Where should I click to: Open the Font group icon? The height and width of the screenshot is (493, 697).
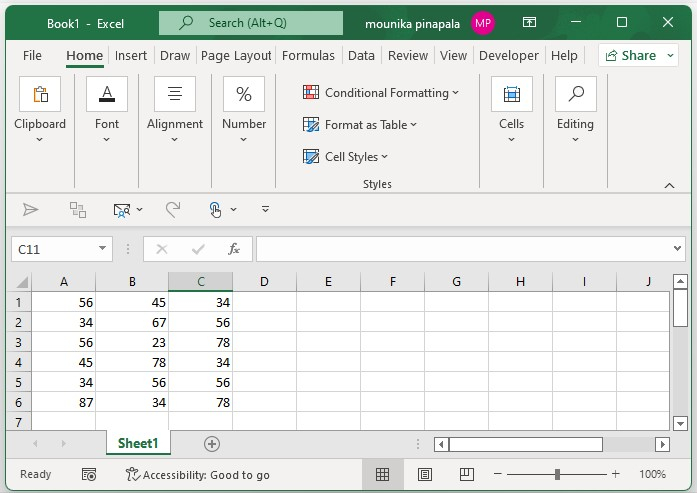[x=107, y=95]
